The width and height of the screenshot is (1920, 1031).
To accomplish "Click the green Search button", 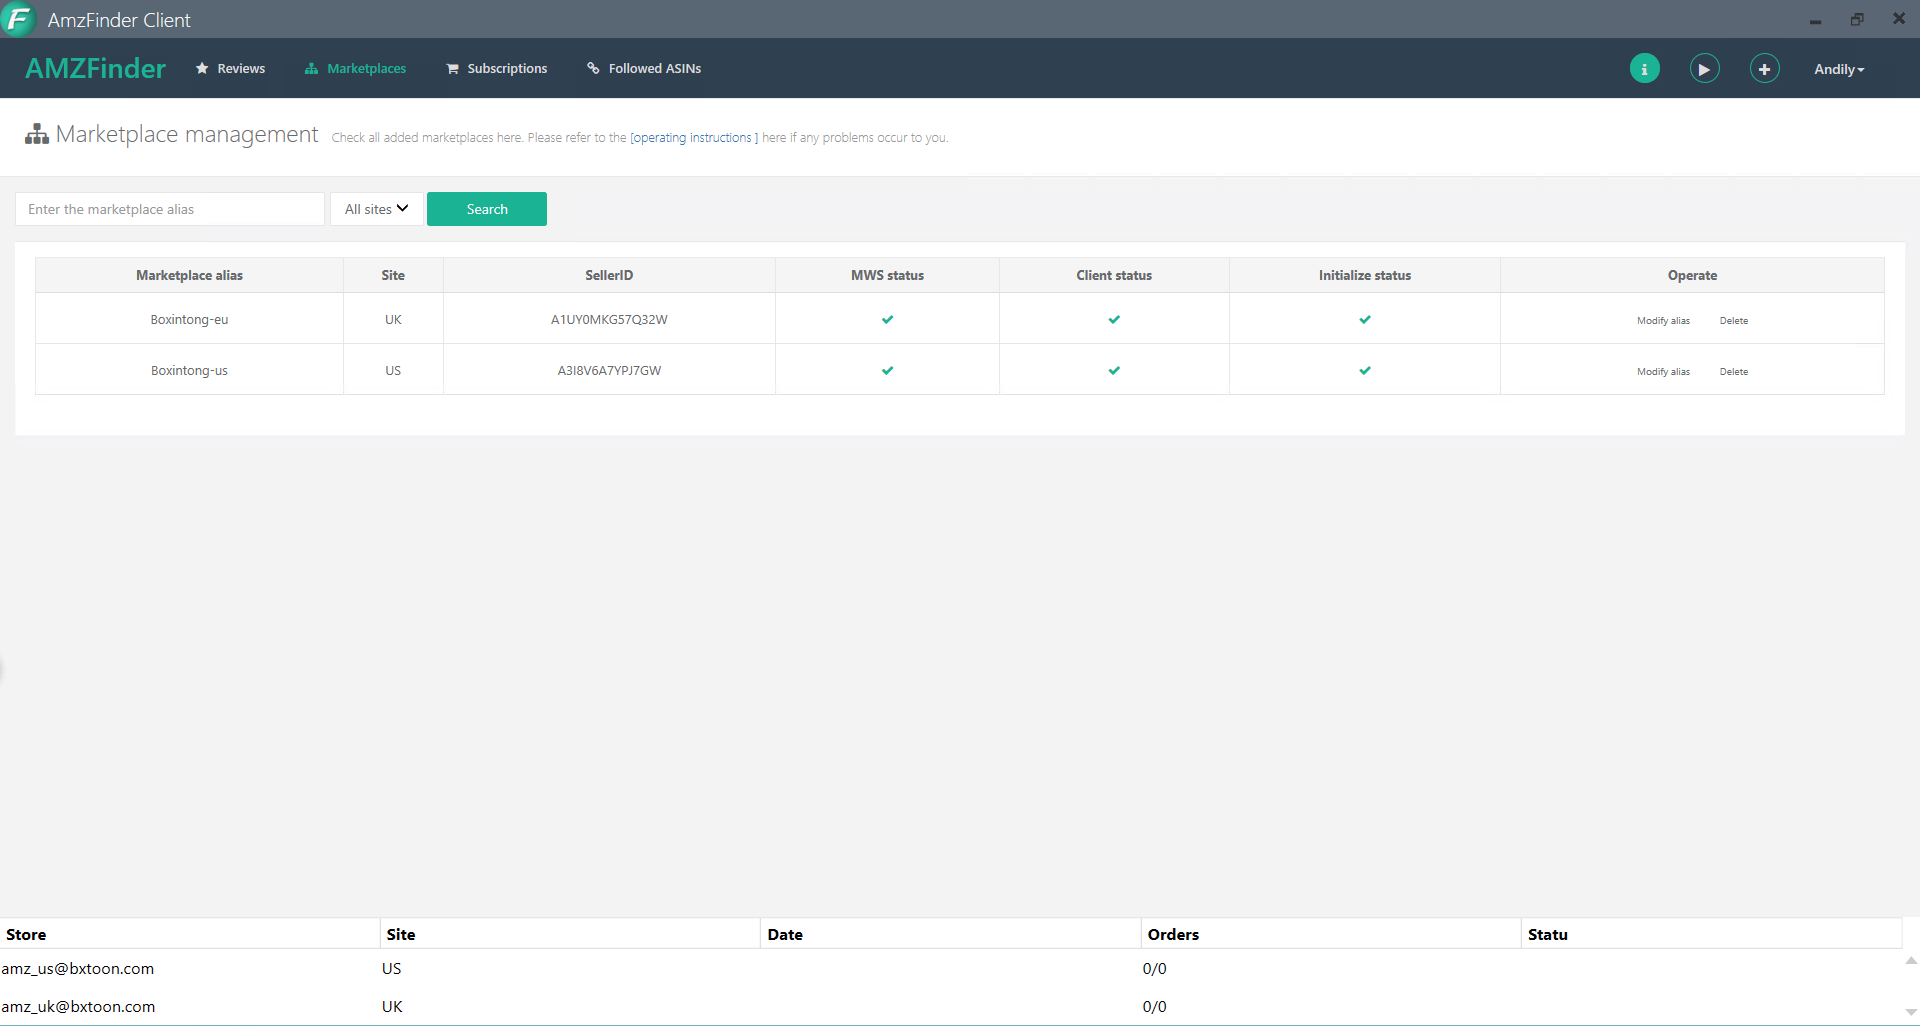I will (x=487, y=209).
